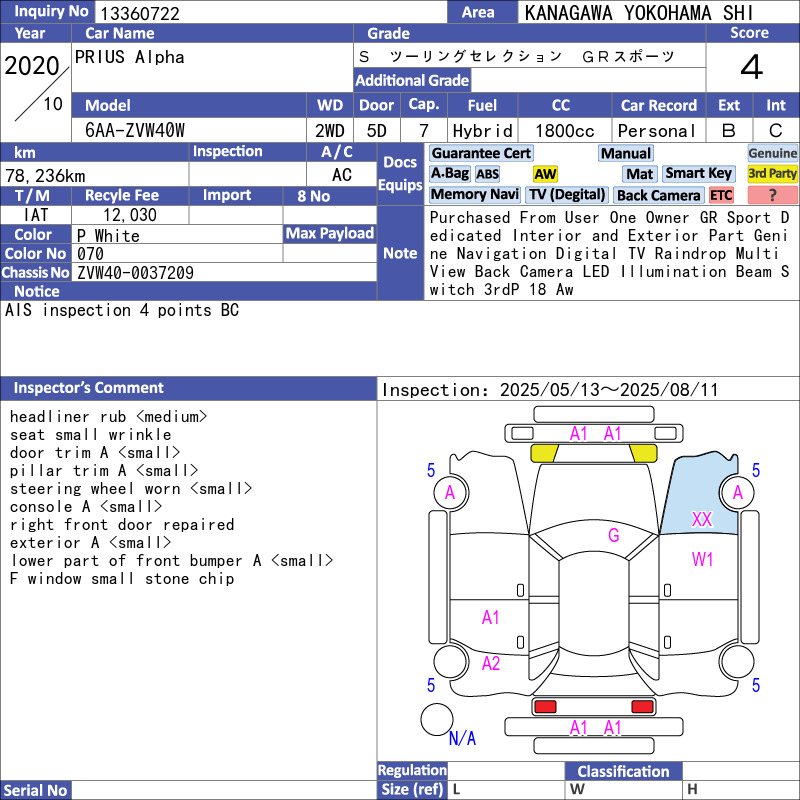Screen dimensions: 800x800
Task: Click the A2 damage marker on the diagram
Action: pos(491,663)
